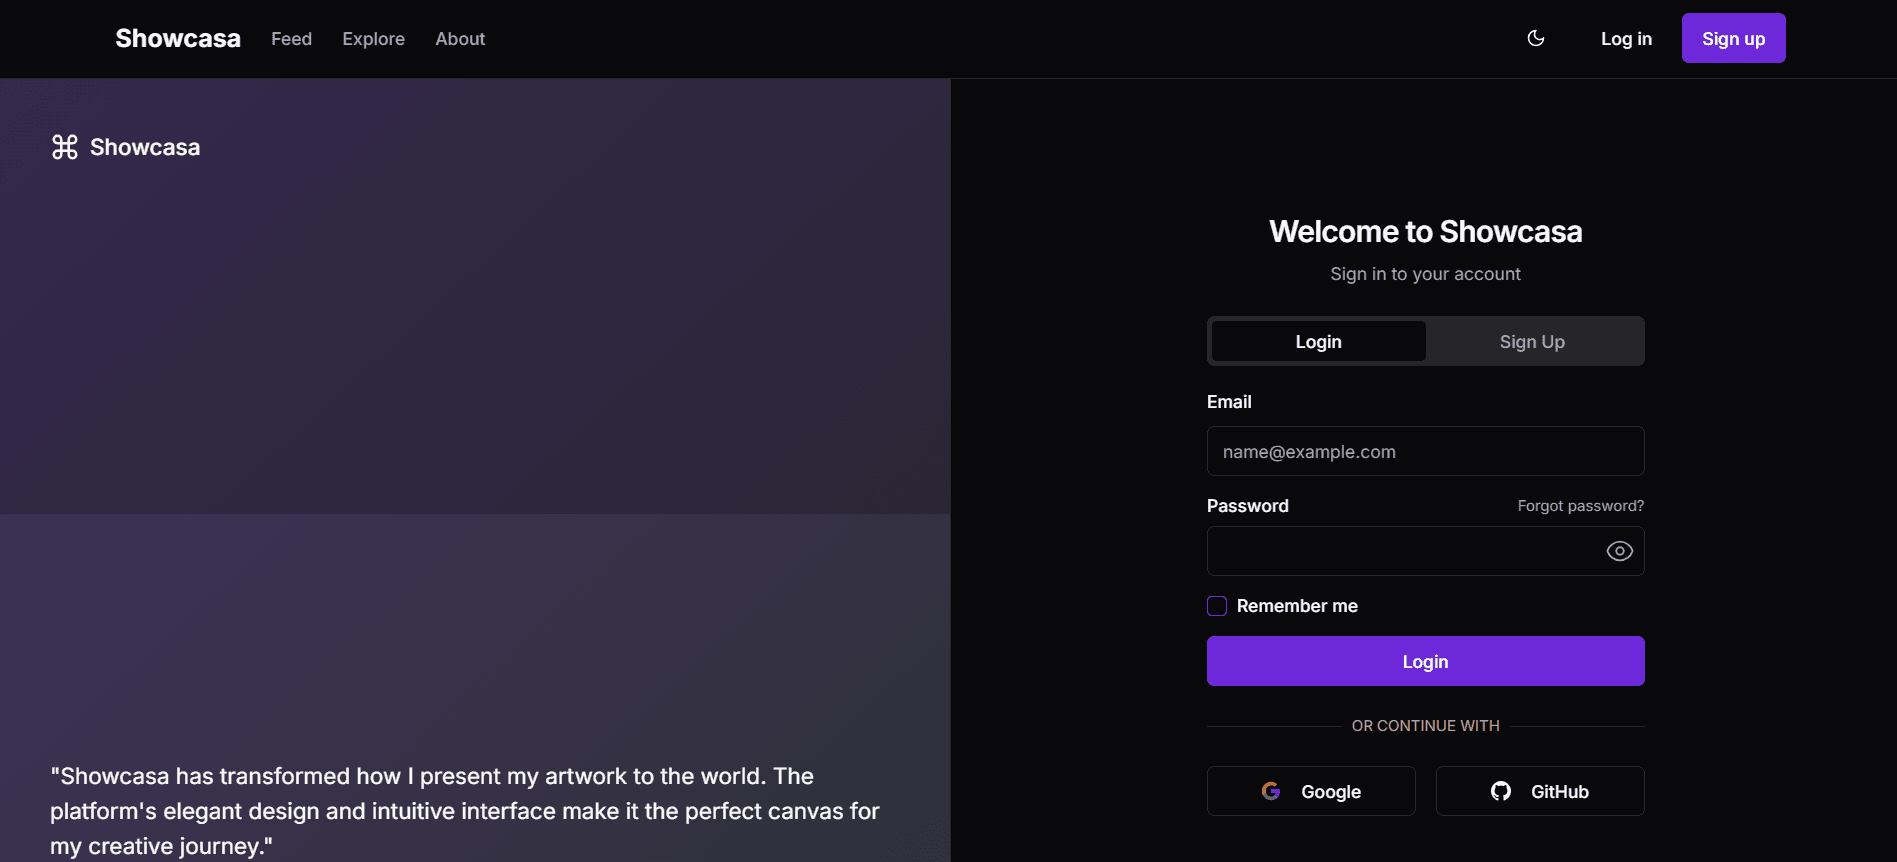Open Explore in the top navigation
This screenshot has height=862, width=1897.
[373, 38]
